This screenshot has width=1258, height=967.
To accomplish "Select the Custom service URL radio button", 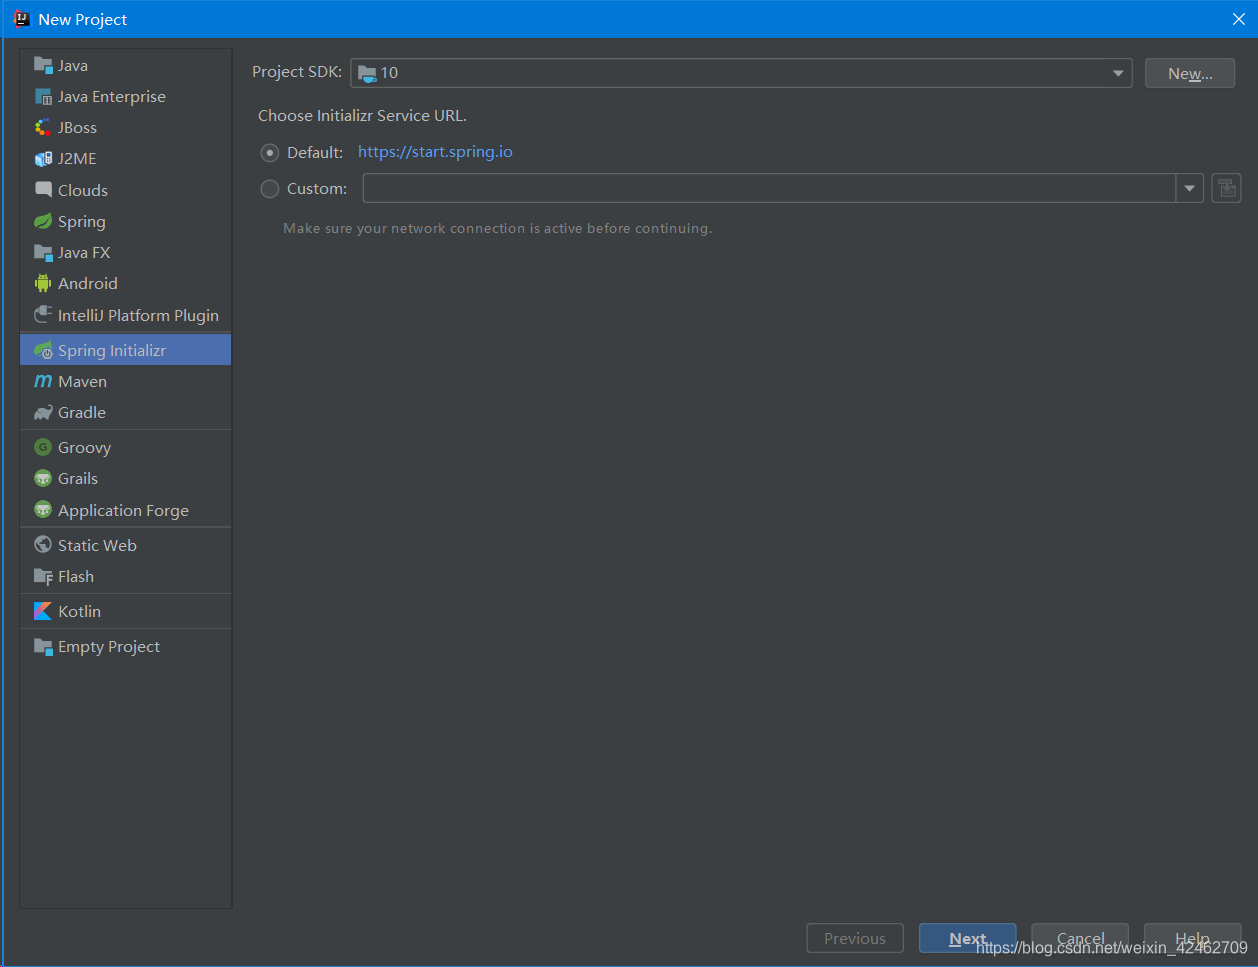I will [x=270, y=188].
